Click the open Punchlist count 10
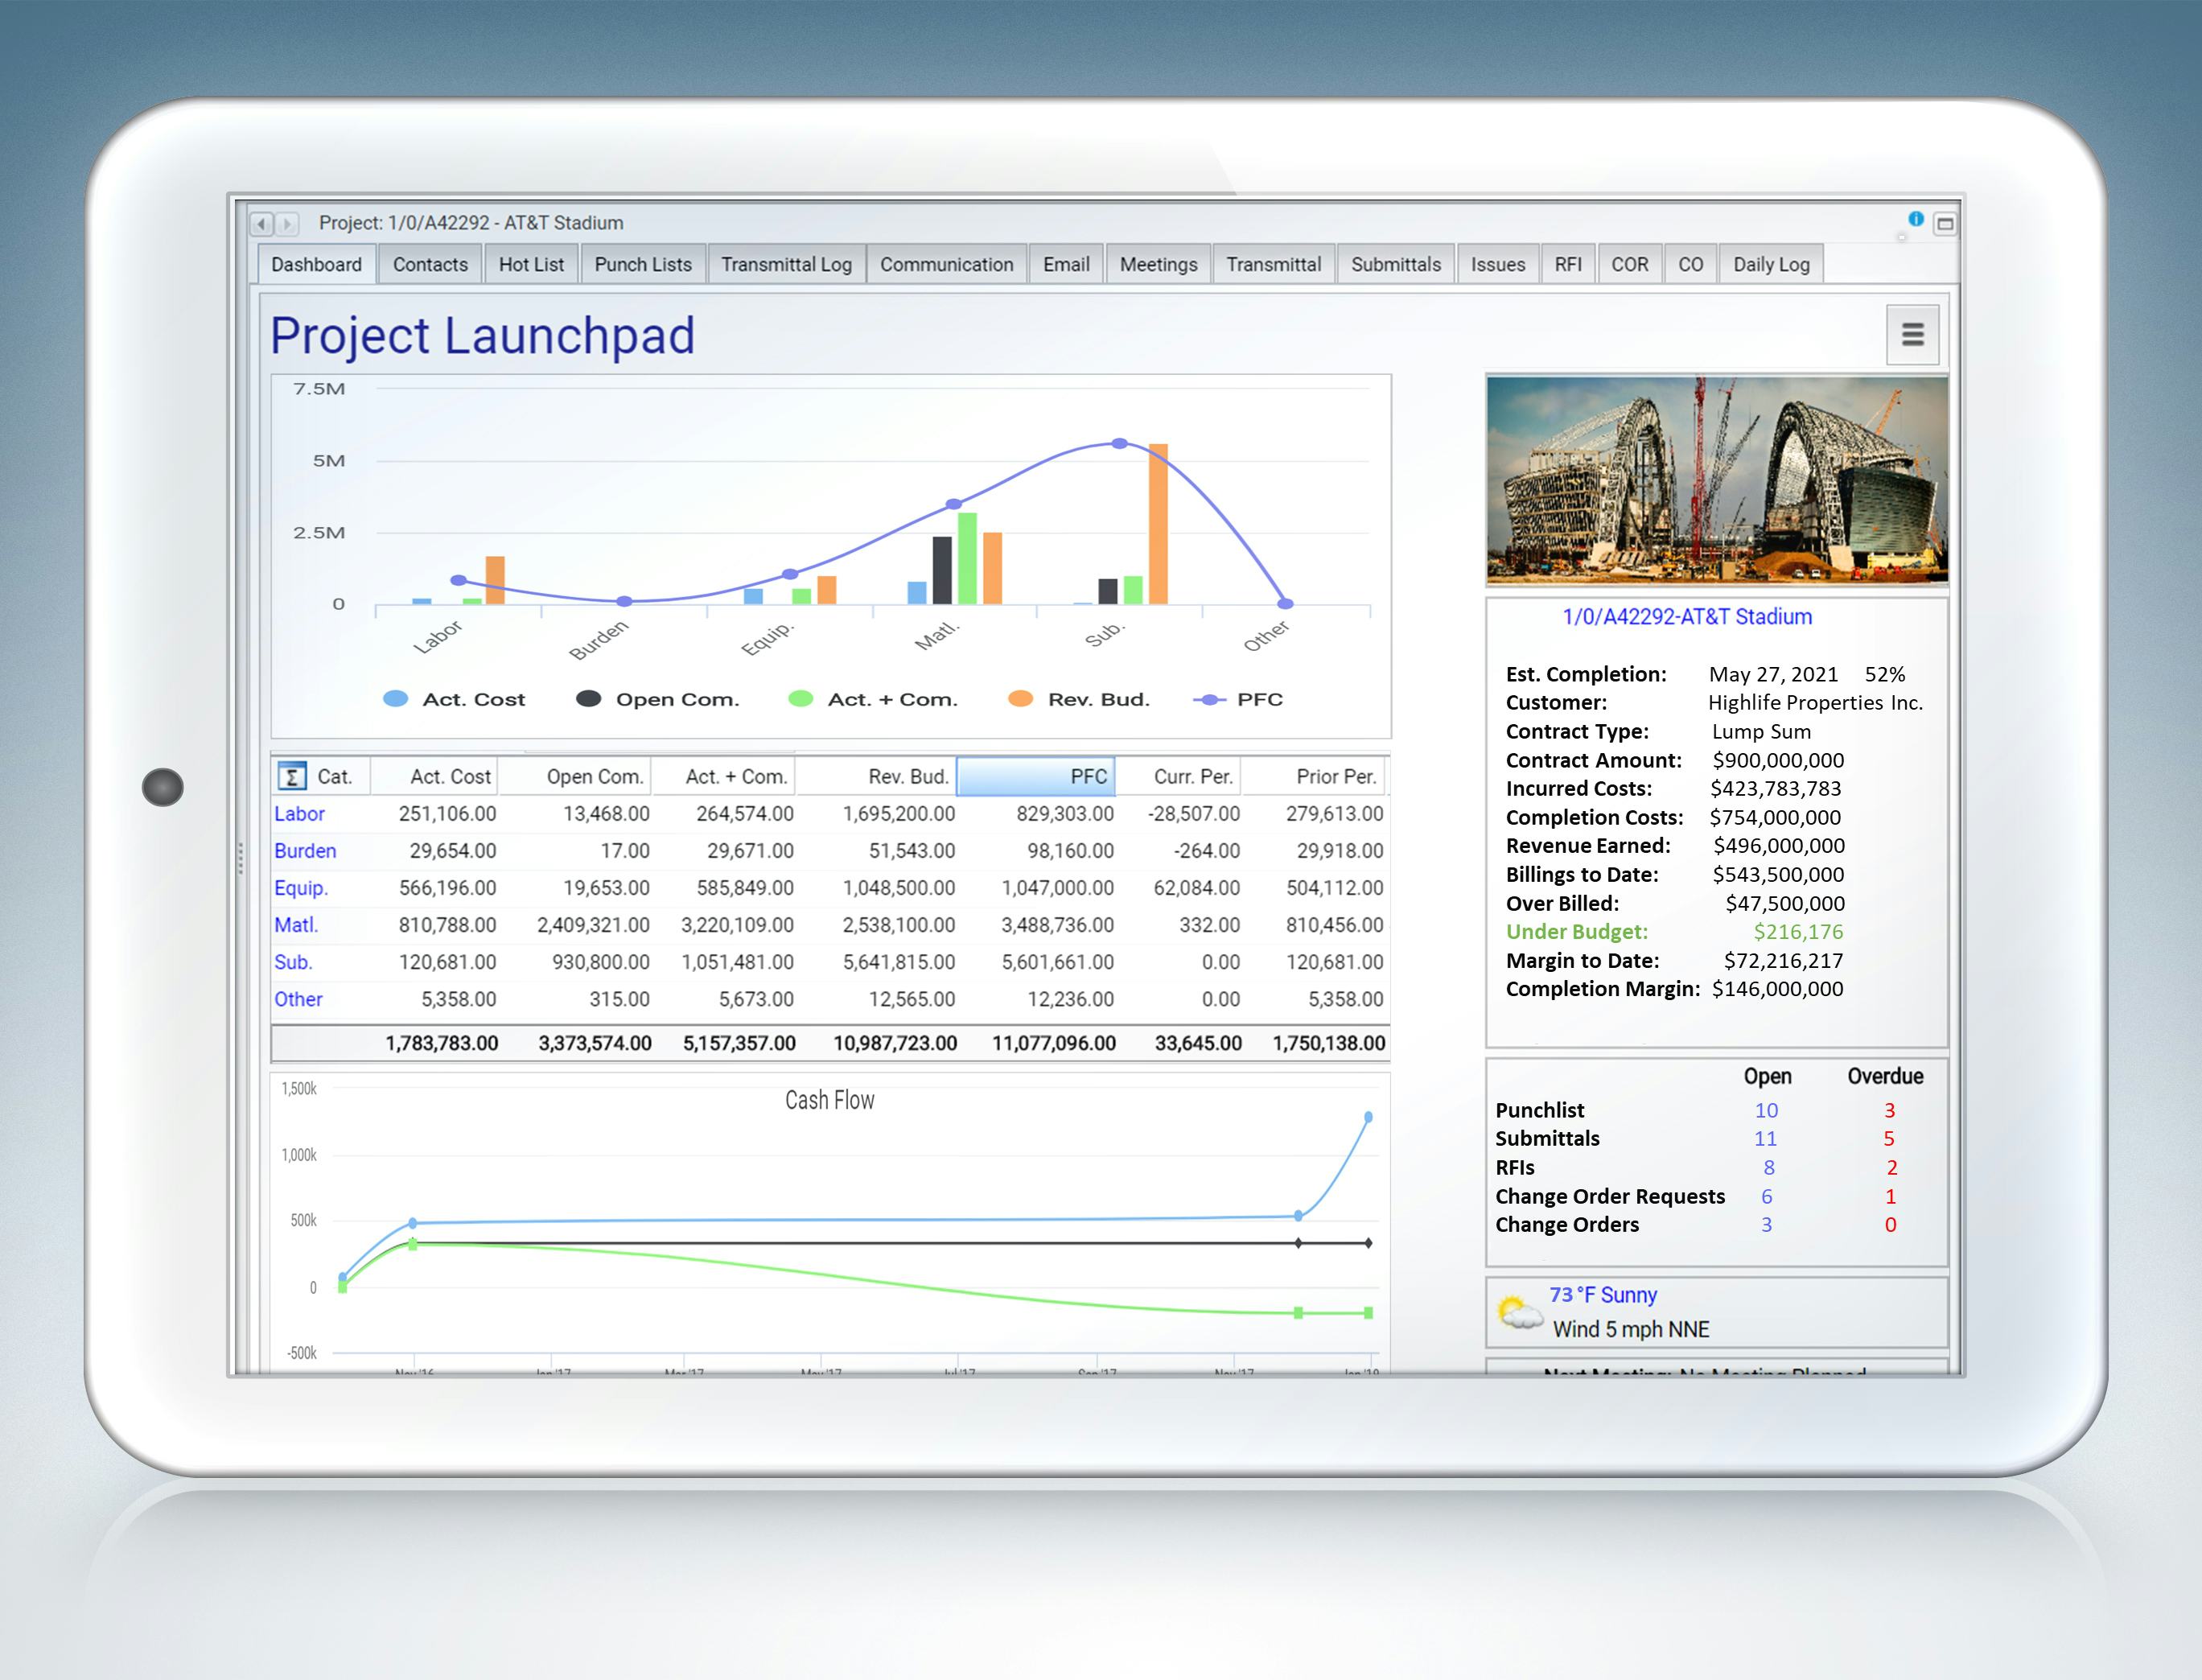 (x=1766, y=1111)
